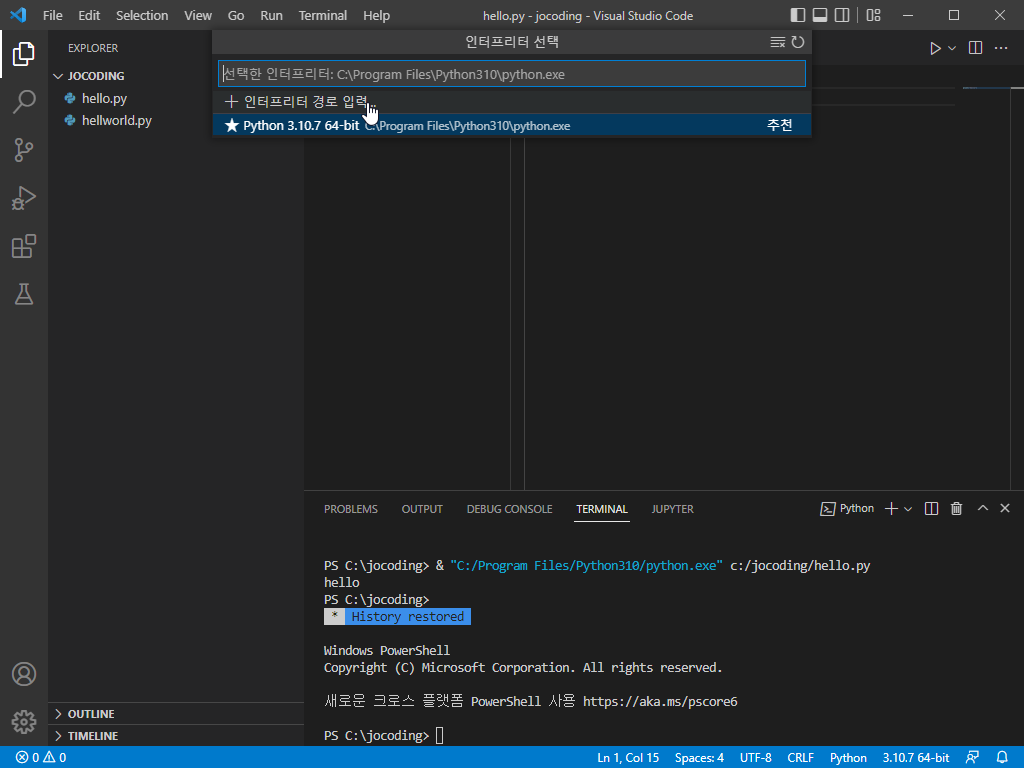Image resolution: width=1024 pixels, height=768 pixels.
Task: Switch to the PROBLEMS tab
Action: coord(351,509)
